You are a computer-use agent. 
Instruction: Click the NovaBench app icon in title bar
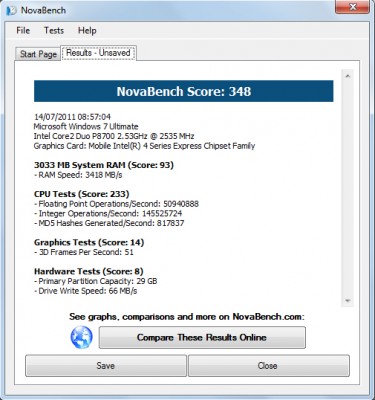click(11, 11)
